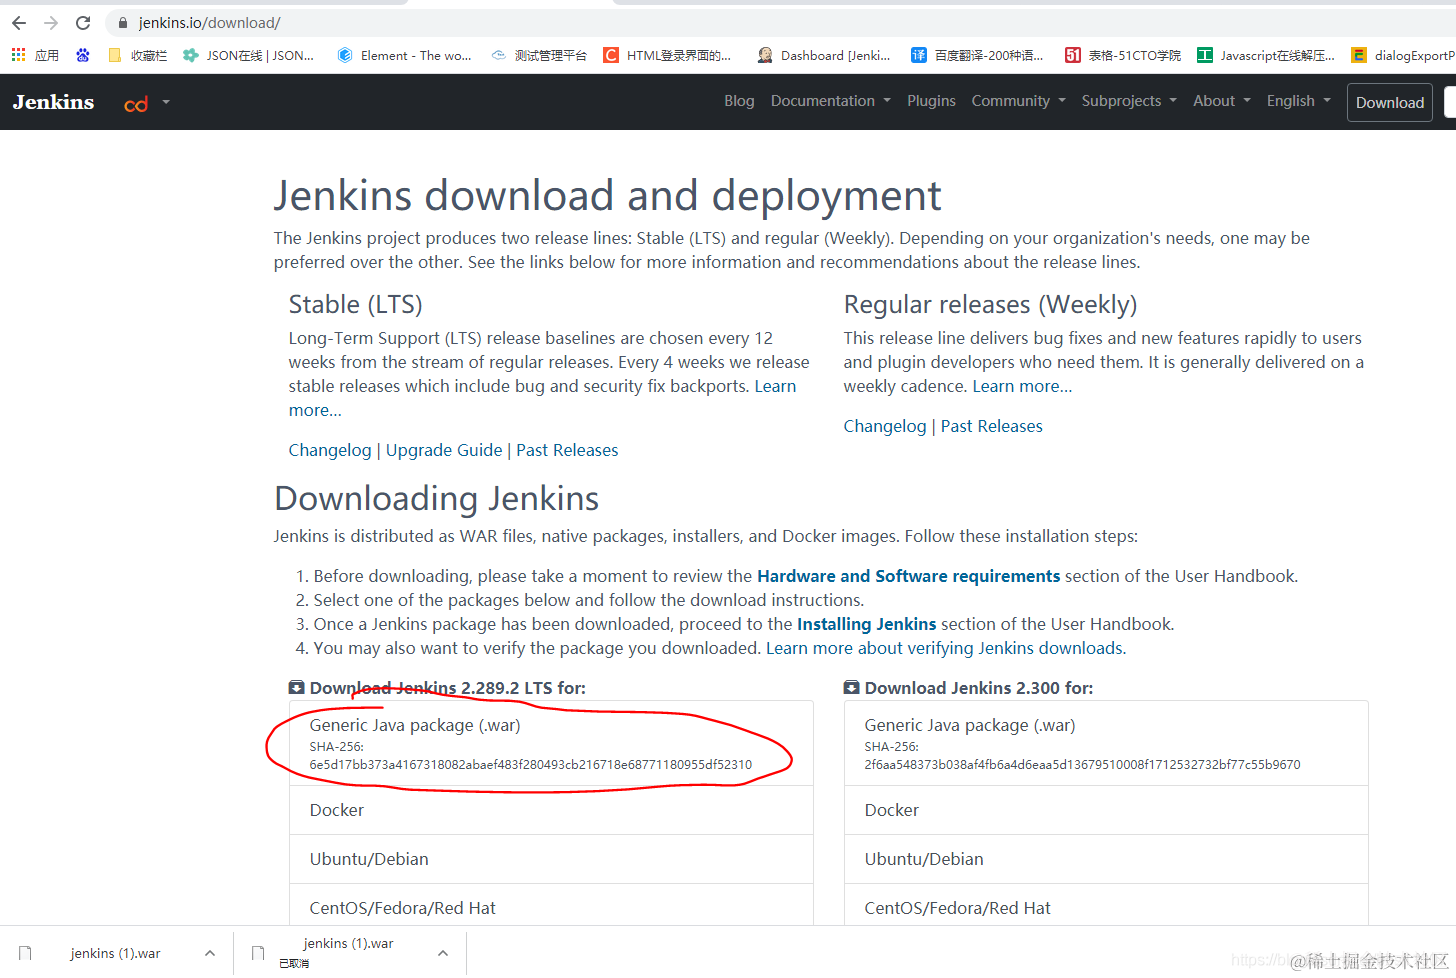Open the 收藏栏 bookmarks folder
Viewport: 1456px width, 978px height.
pyautogui.click(x=138, y=55)
